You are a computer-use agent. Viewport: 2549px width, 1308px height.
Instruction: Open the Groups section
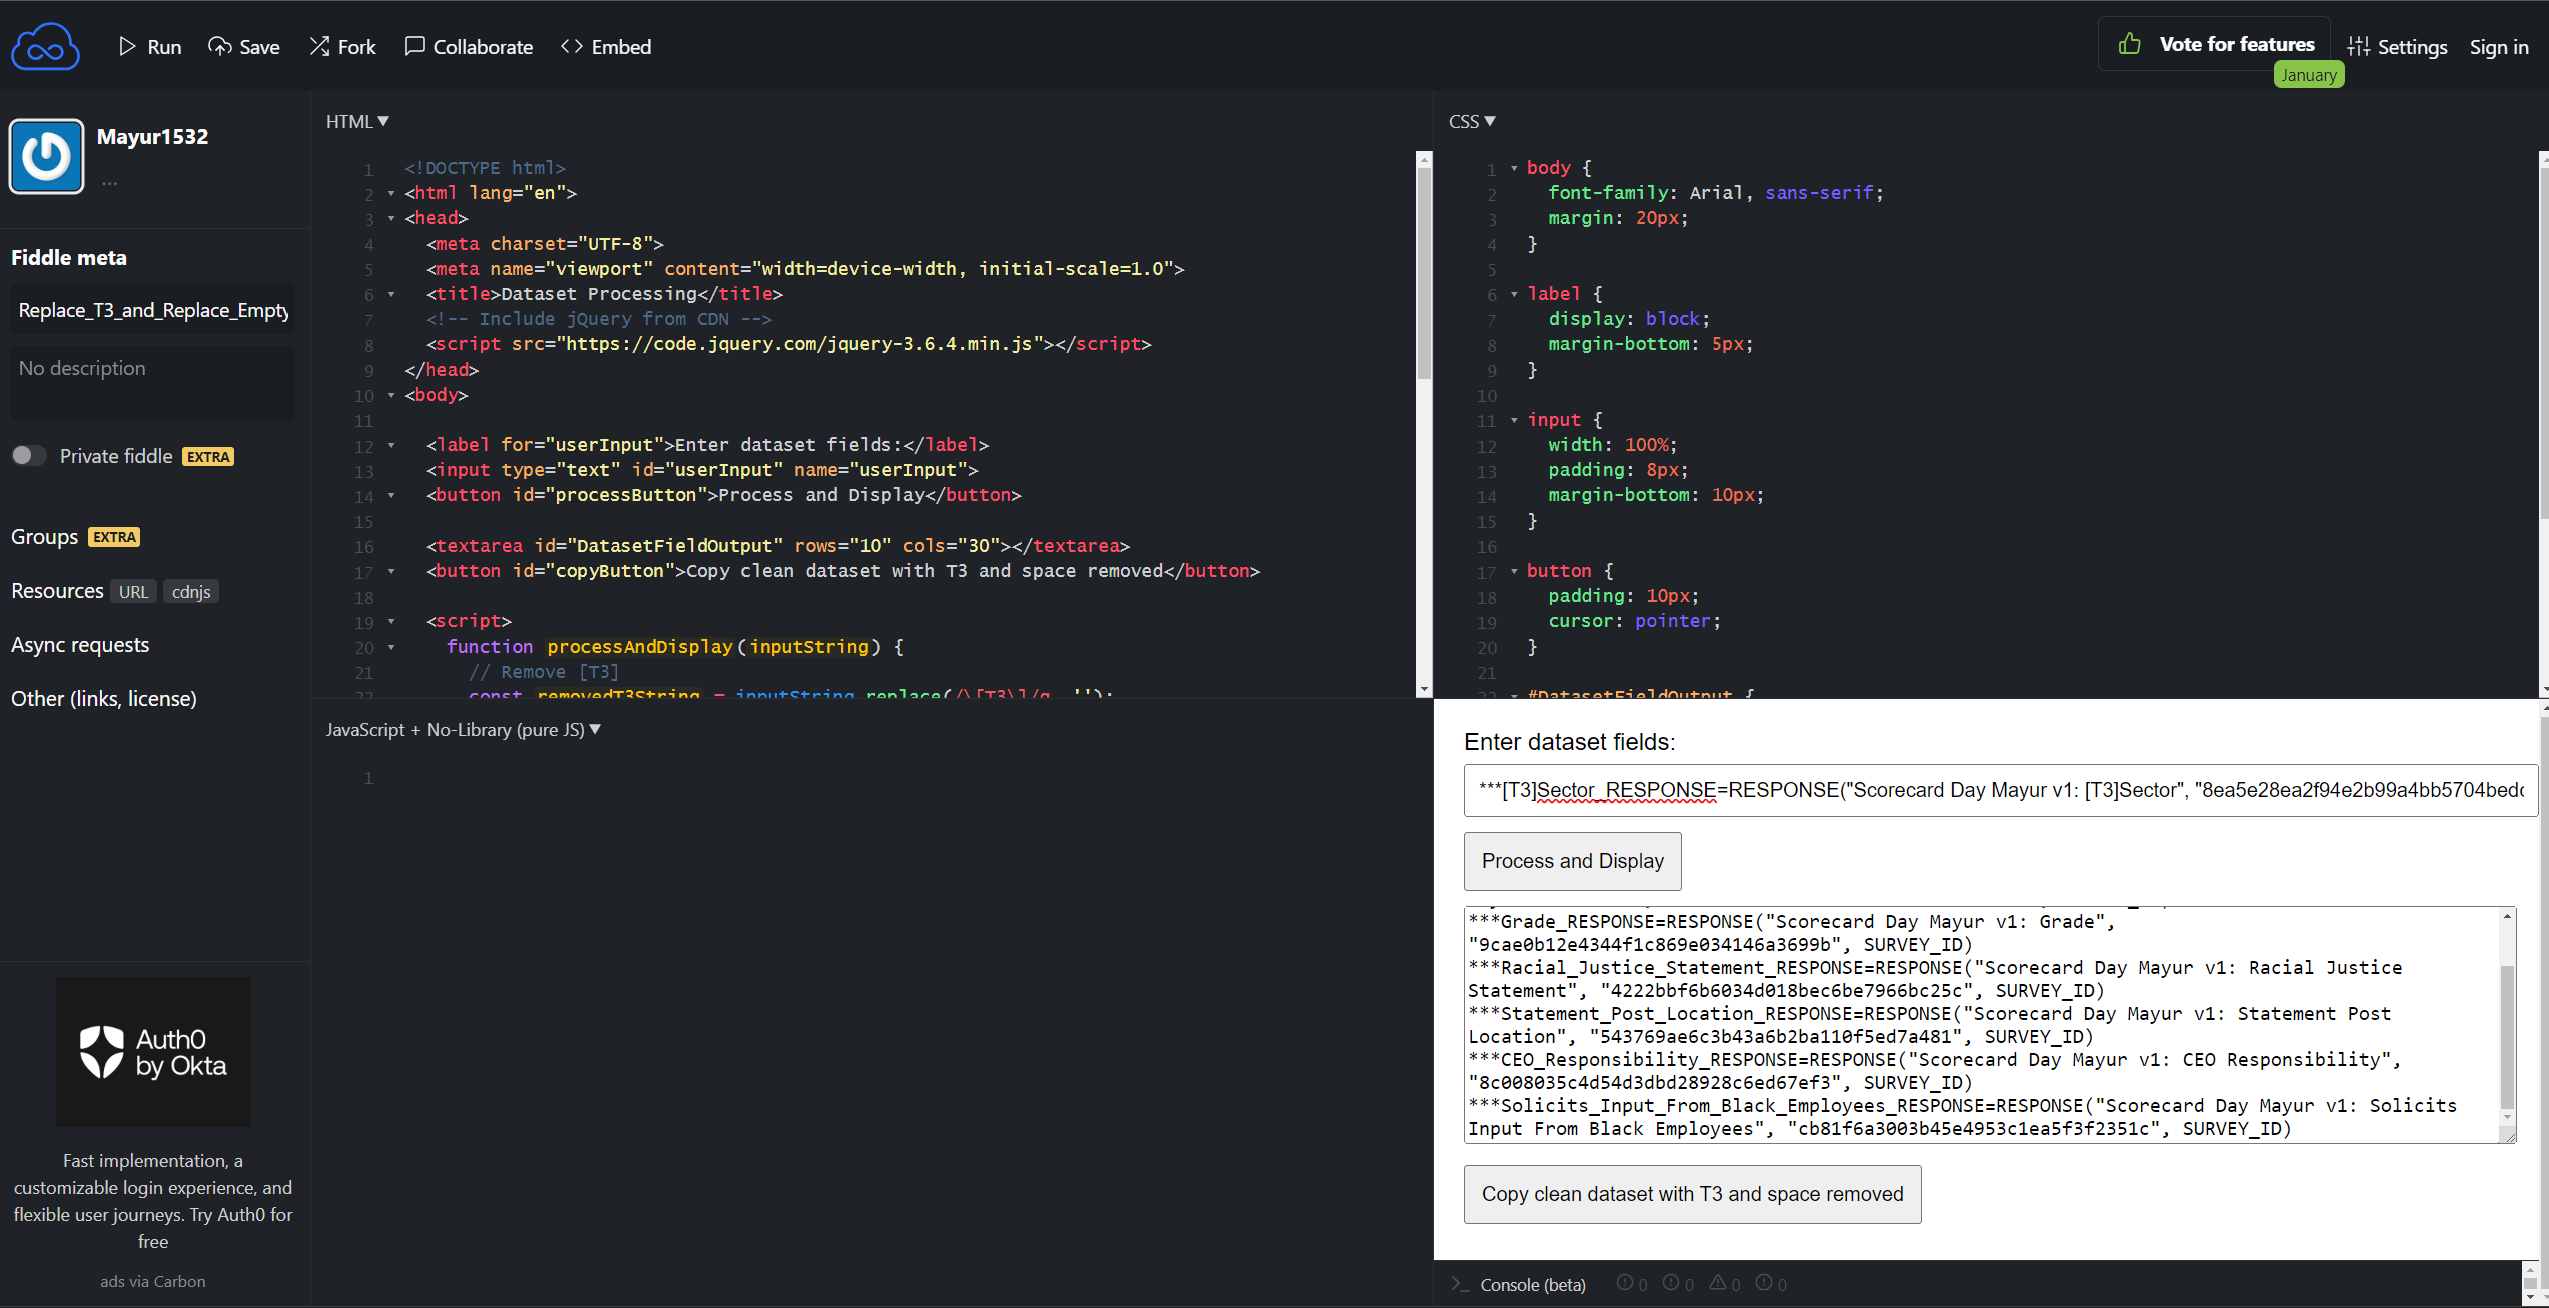44,537
